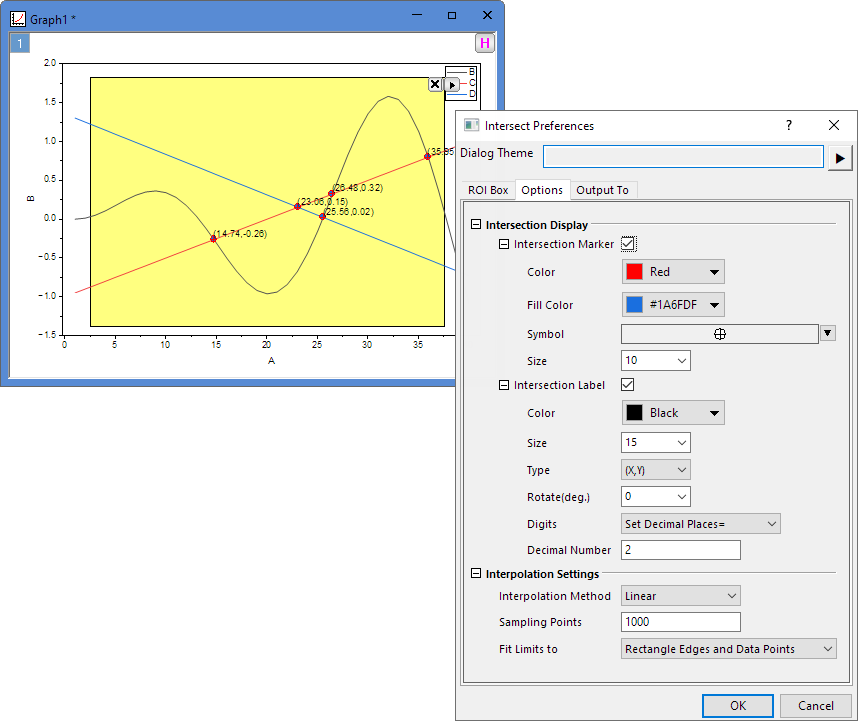This screenshot has height=725, width=860.
Task: Click the OK button
Action: pyautogui.click(x=738, y=706)
